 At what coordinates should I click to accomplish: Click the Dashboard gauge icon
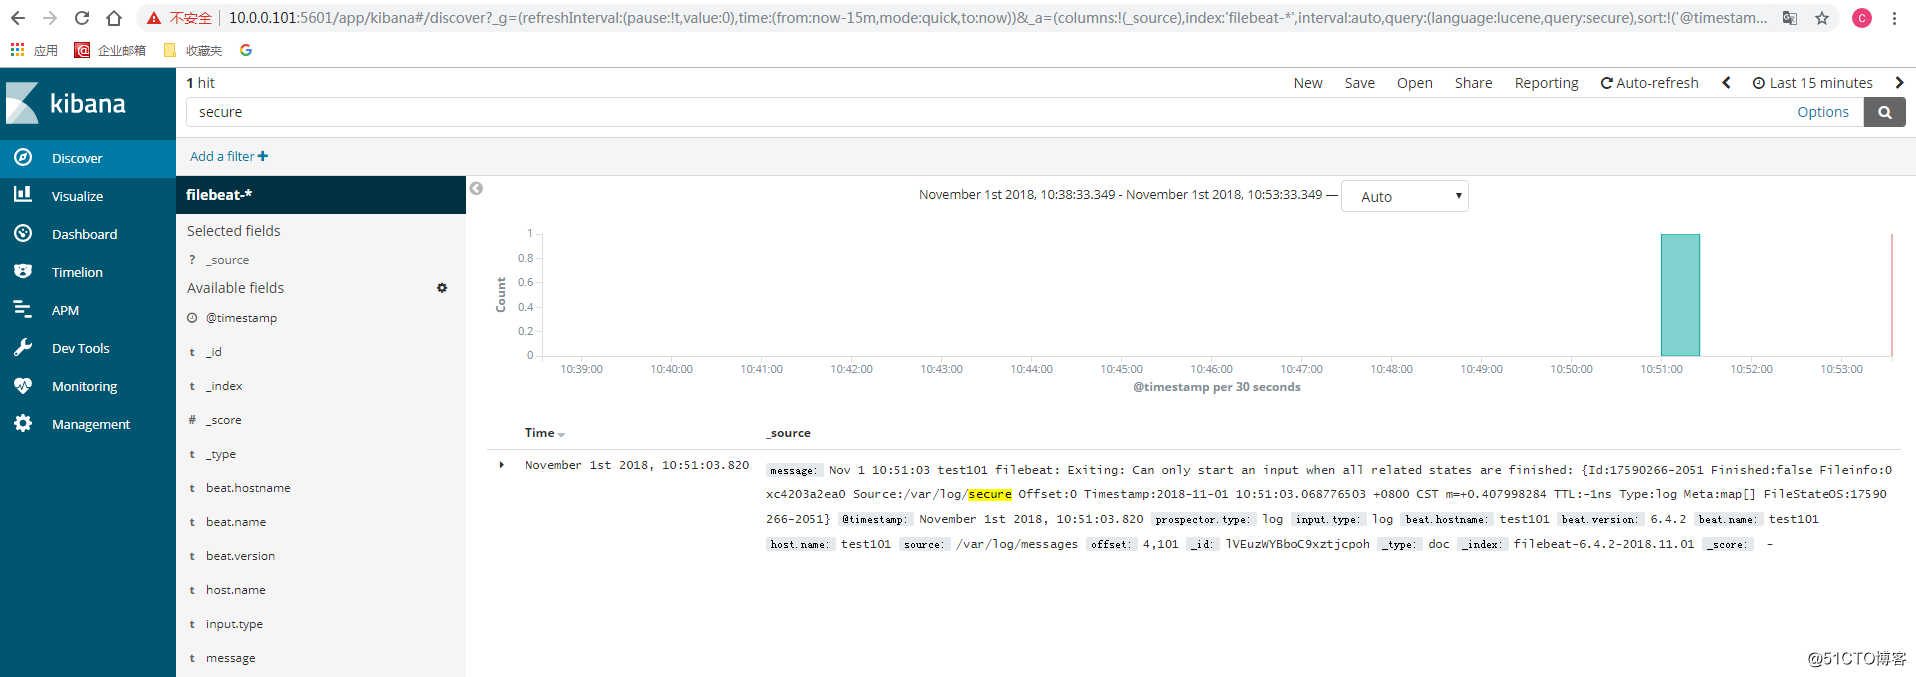(x=23, y=233)
